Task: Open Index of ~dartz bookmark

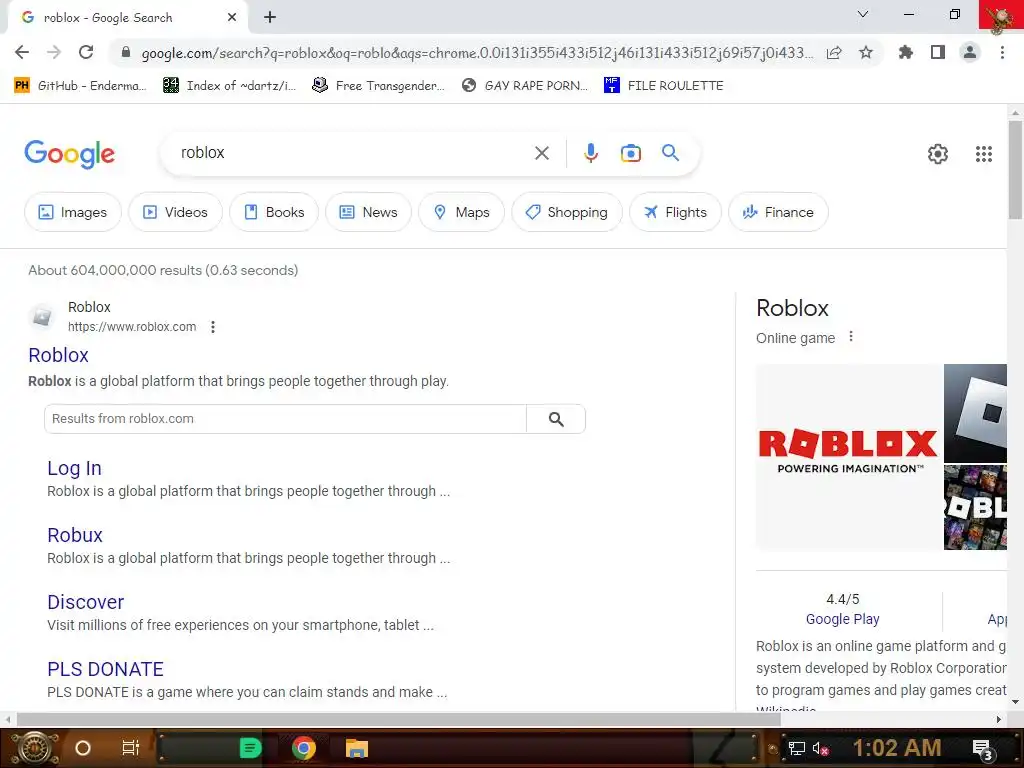Action: [x=229, y=86]
